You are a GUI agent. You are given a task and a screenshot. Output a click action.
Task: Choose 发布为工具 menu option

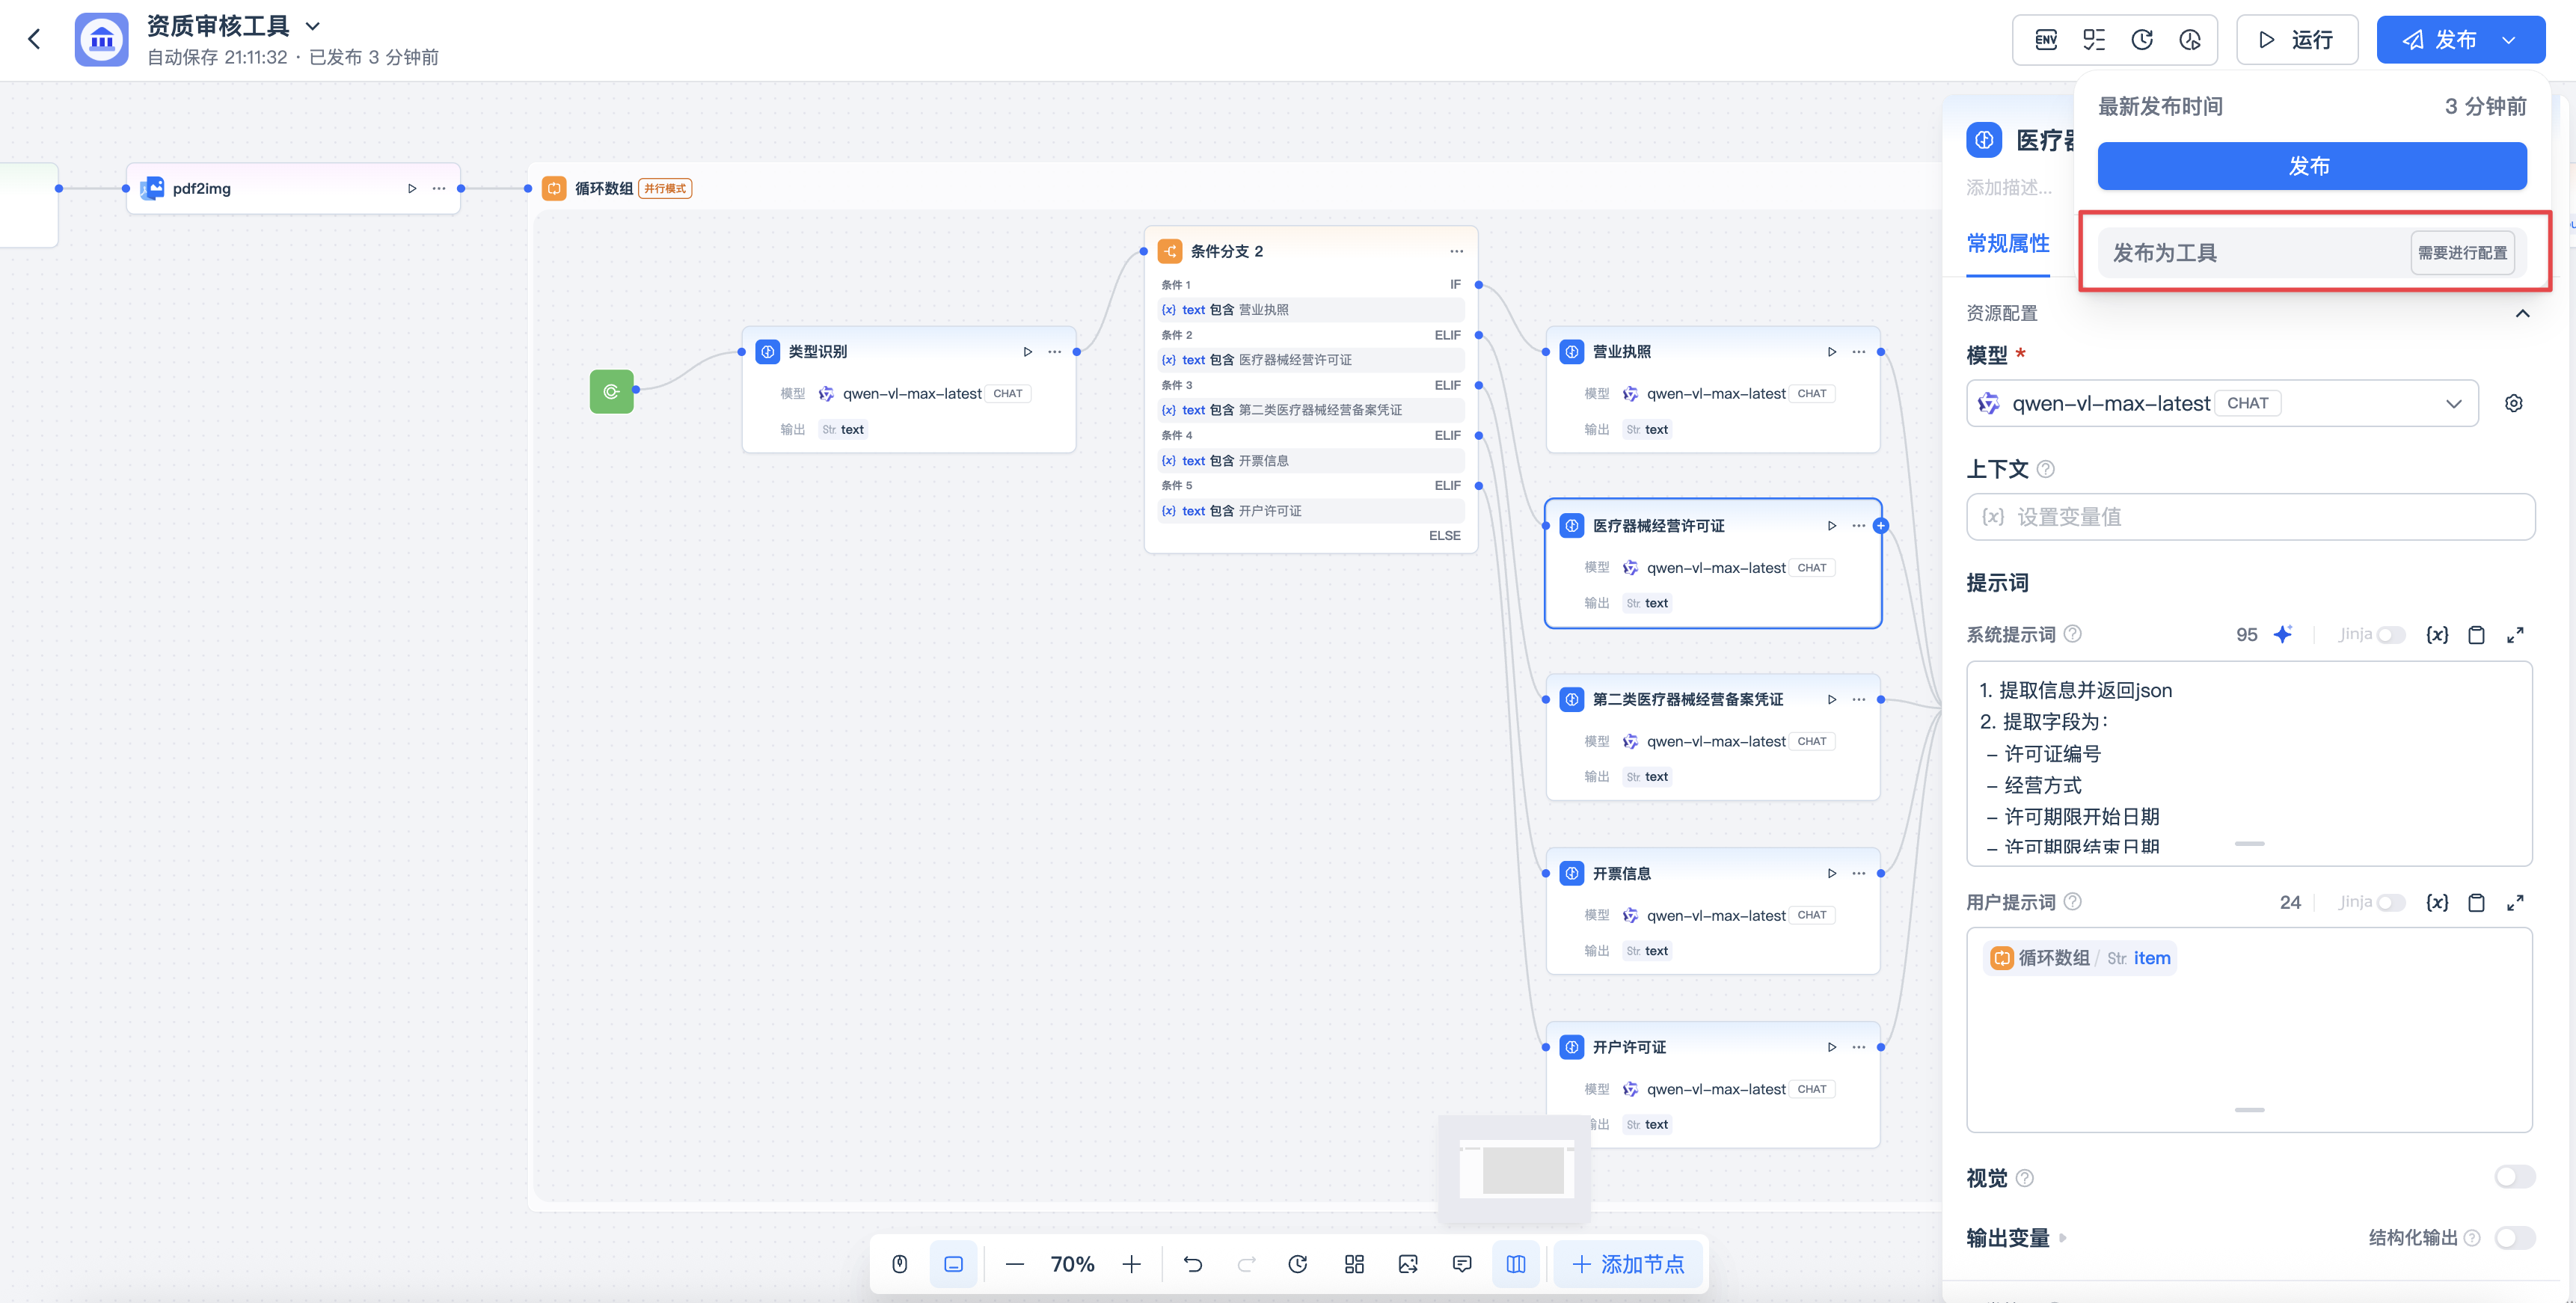click(x=2165, y=253)
